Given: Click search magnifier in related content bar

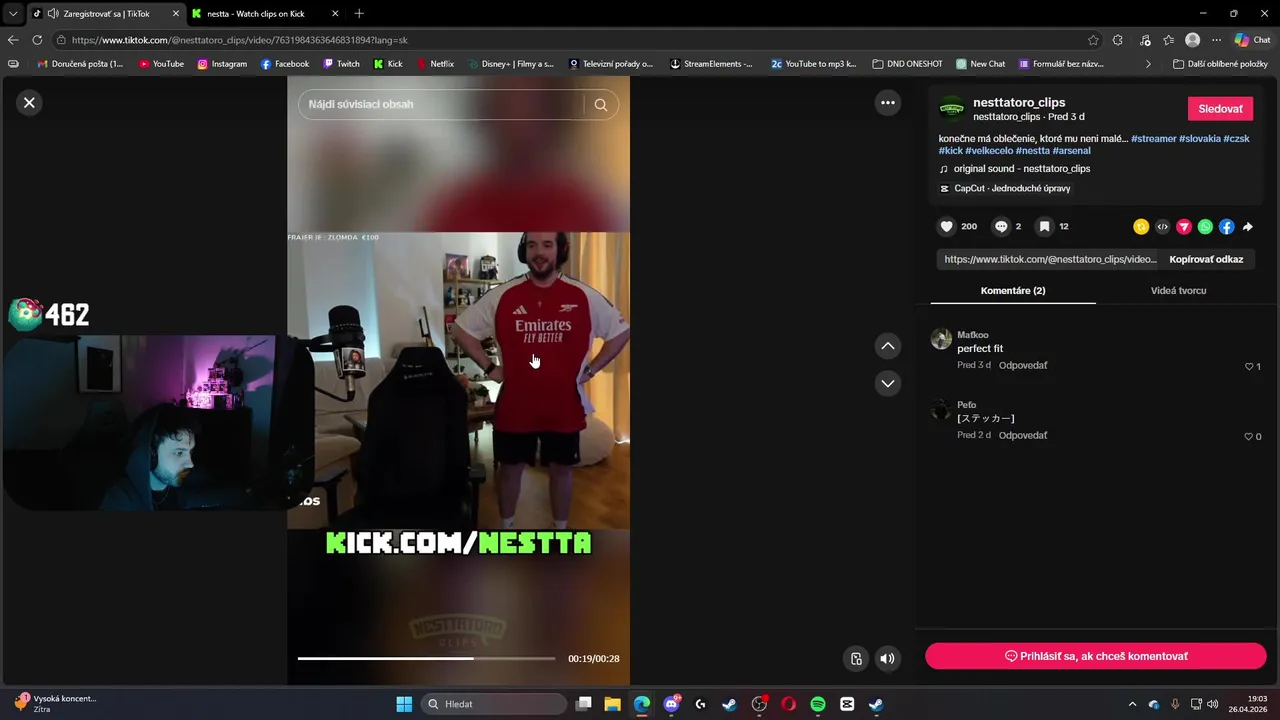Looking at the screenshot, I should tap(600, 104).
